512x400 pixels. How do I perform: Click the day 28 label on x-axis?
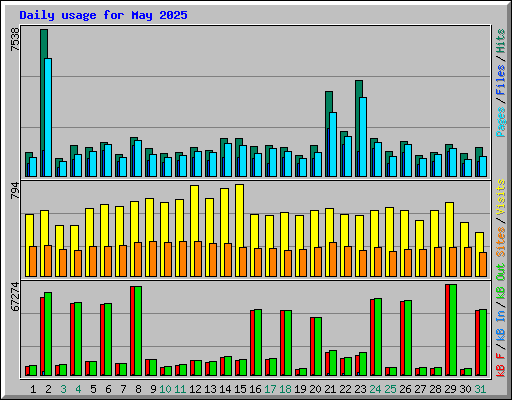(x=435, y=389)
